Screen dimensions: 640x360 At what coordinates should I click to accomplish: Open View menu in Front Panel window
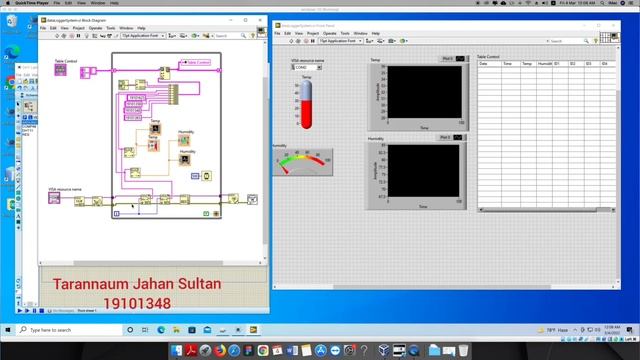[299, 33]
